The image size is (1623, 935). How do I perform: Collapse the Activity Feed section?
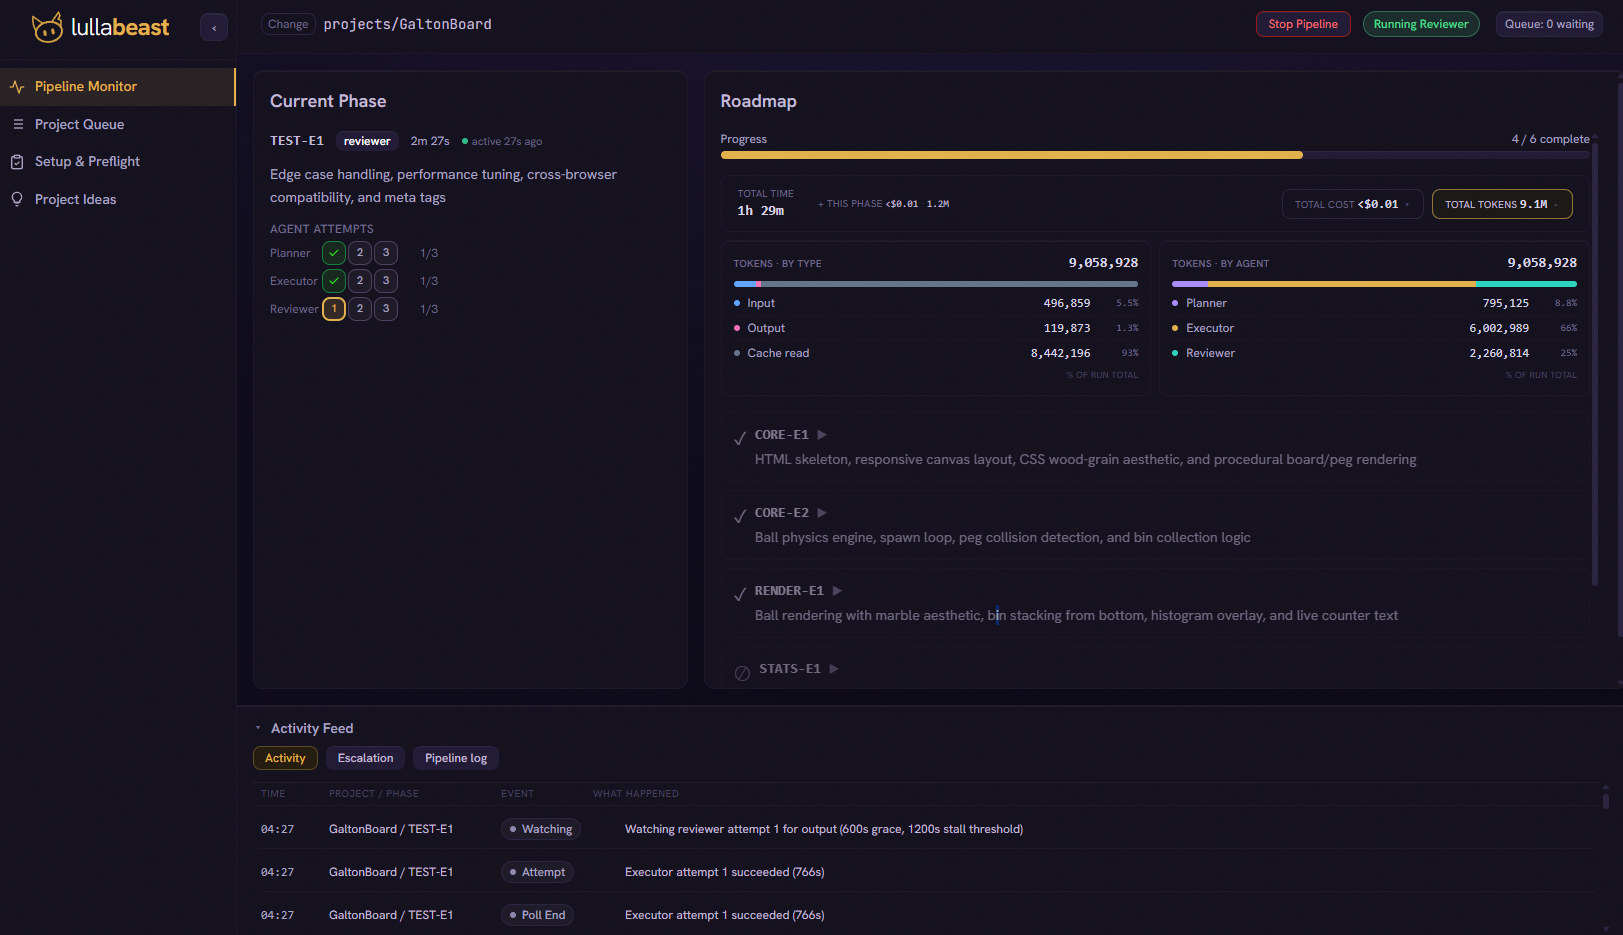pyautogui.click(x=258, y=728)
